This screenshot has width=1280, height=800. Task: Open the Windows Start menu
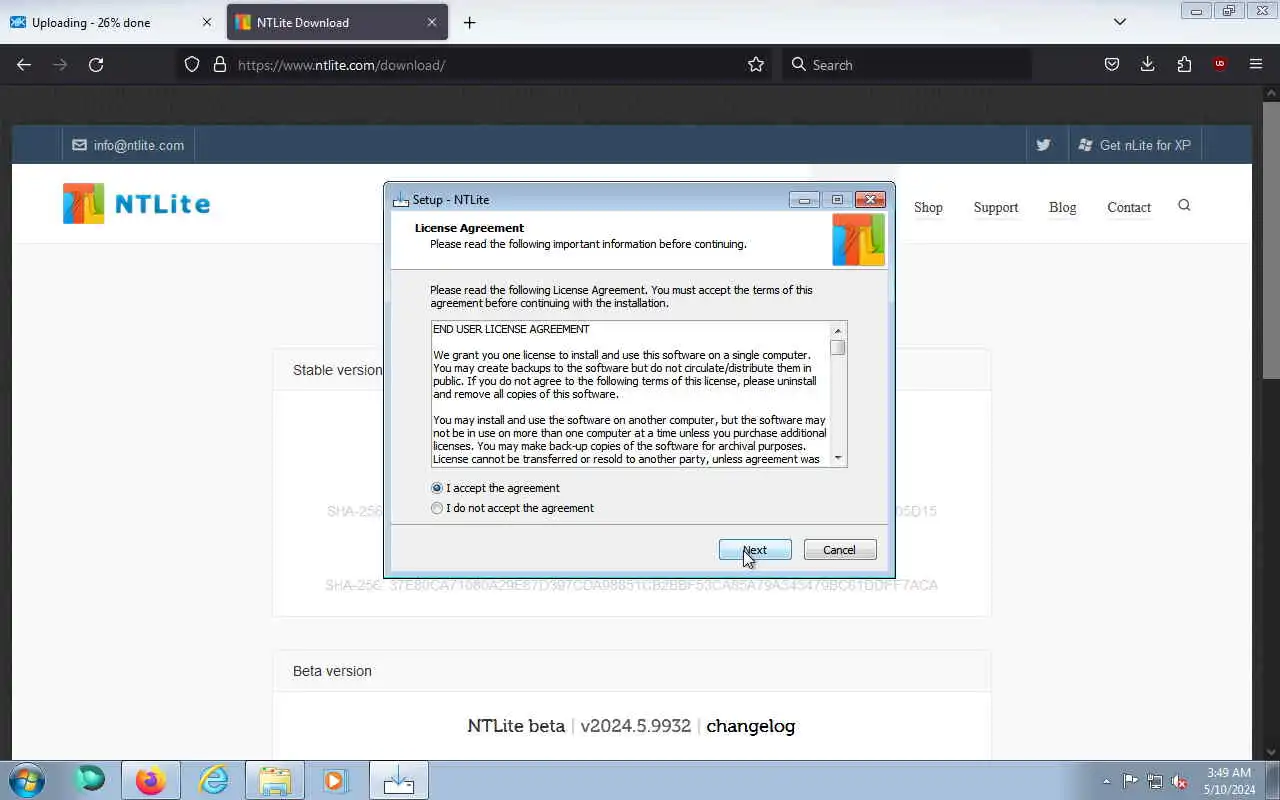[x=27, y=780]
